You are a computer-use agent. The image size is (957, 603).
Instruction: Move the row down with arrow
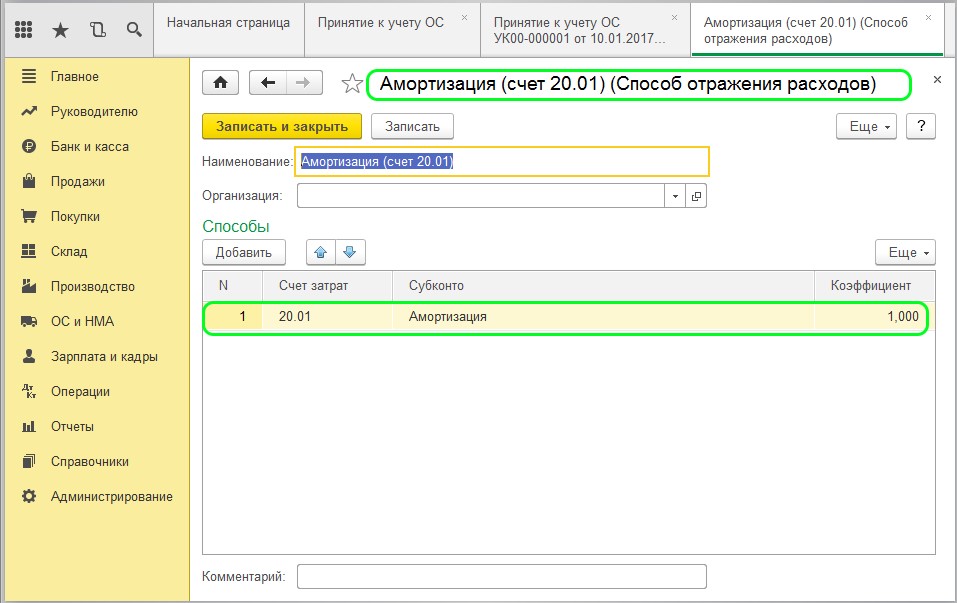point(350,252)
